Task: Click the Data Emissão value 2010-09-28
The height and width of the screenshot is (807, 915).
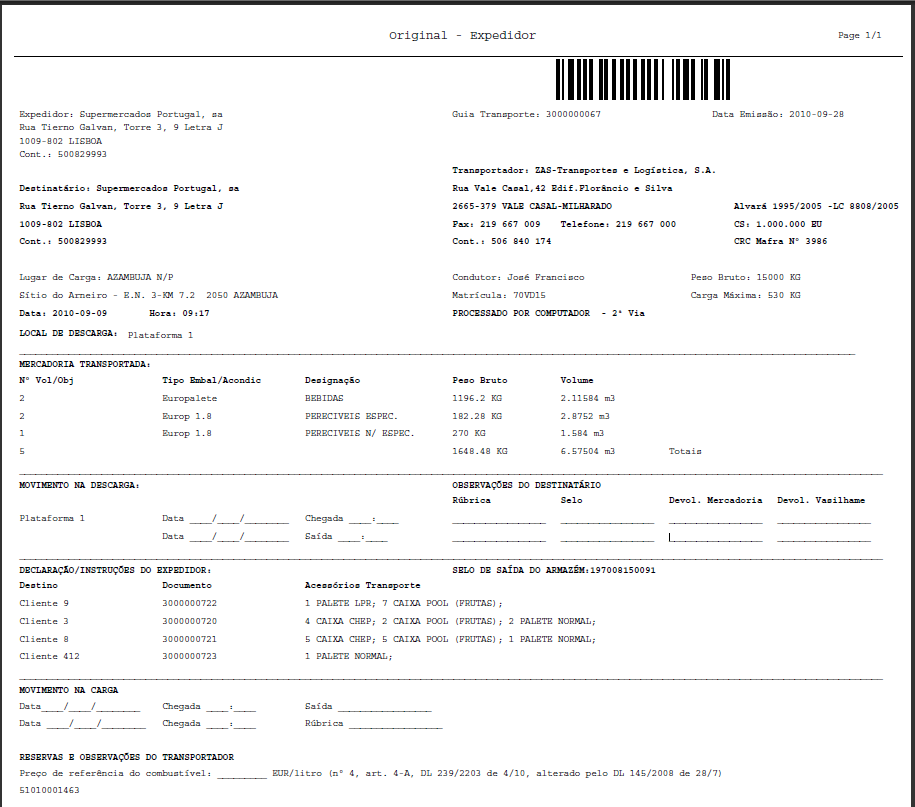Action: coord(816,114)
